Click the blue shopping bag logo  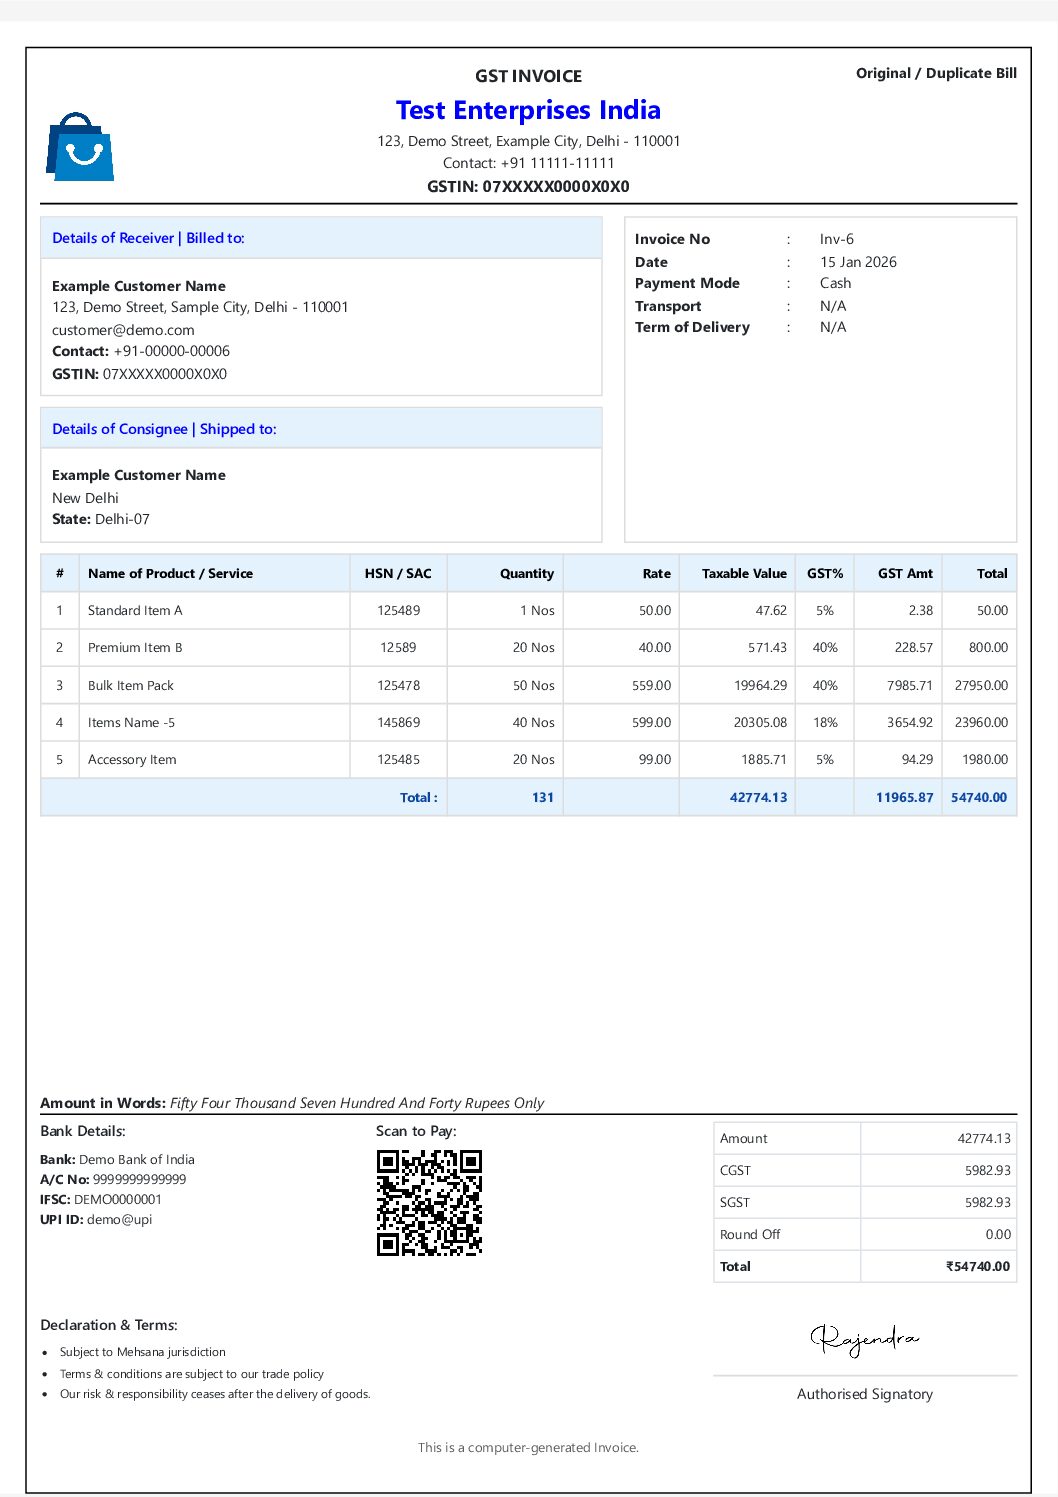(80, 148)
